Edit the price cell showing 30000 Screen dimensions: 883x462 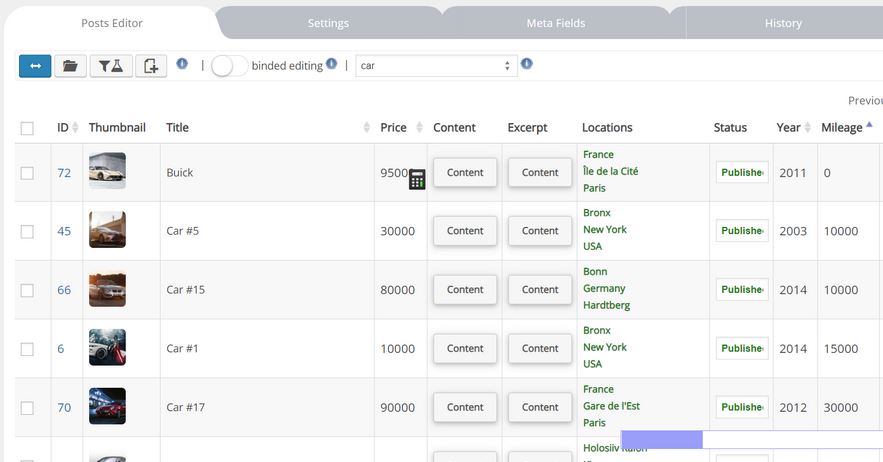400,231
